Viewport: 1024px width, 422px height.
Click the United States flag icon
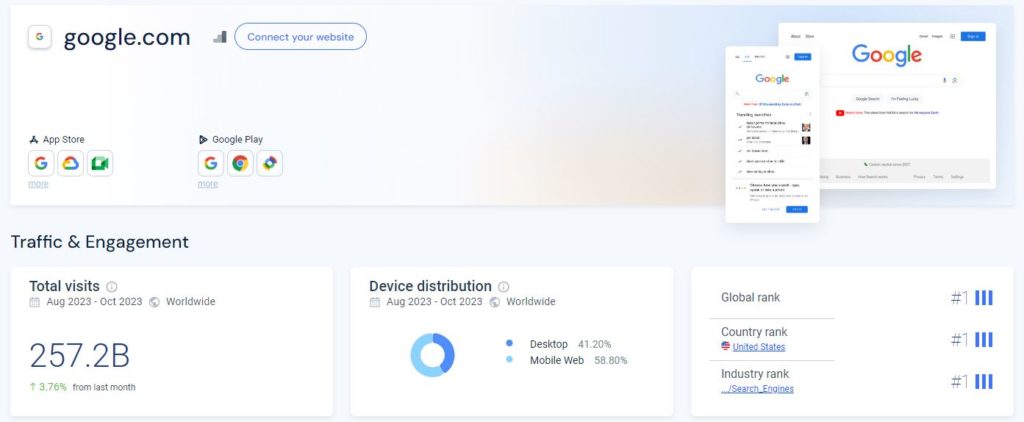tap(726, 346)
